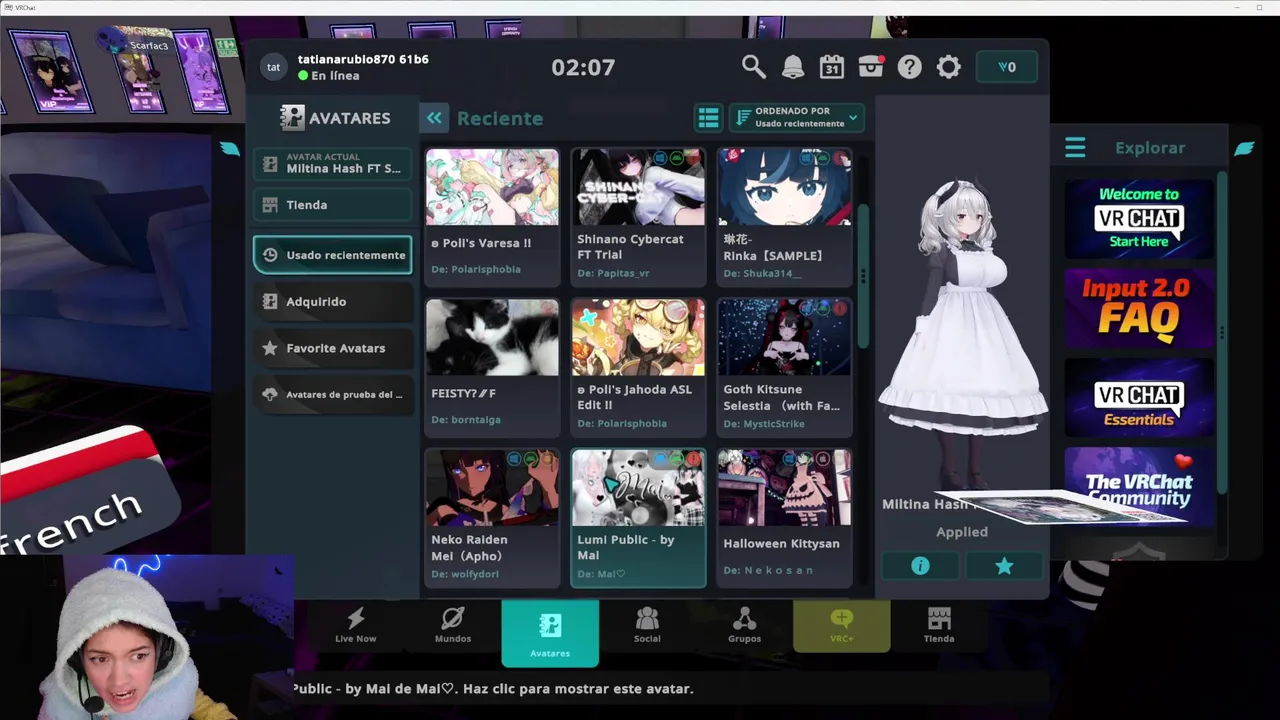Open the settings gear icon

(948, 67)
